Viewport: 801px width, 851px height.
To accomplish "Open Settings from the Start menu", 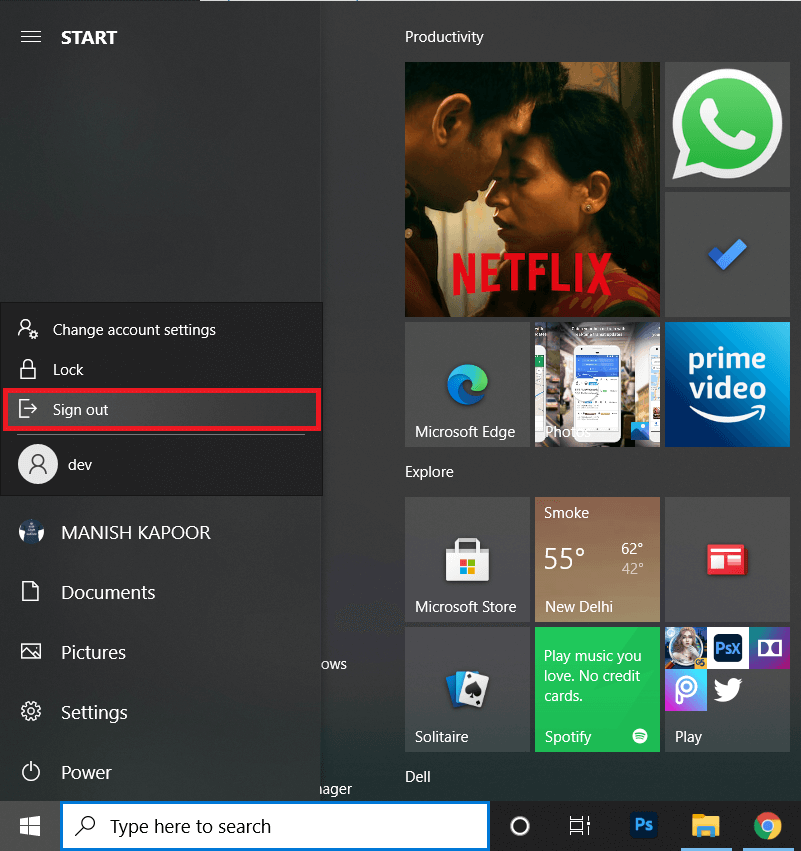I will (x=93, y=712).
